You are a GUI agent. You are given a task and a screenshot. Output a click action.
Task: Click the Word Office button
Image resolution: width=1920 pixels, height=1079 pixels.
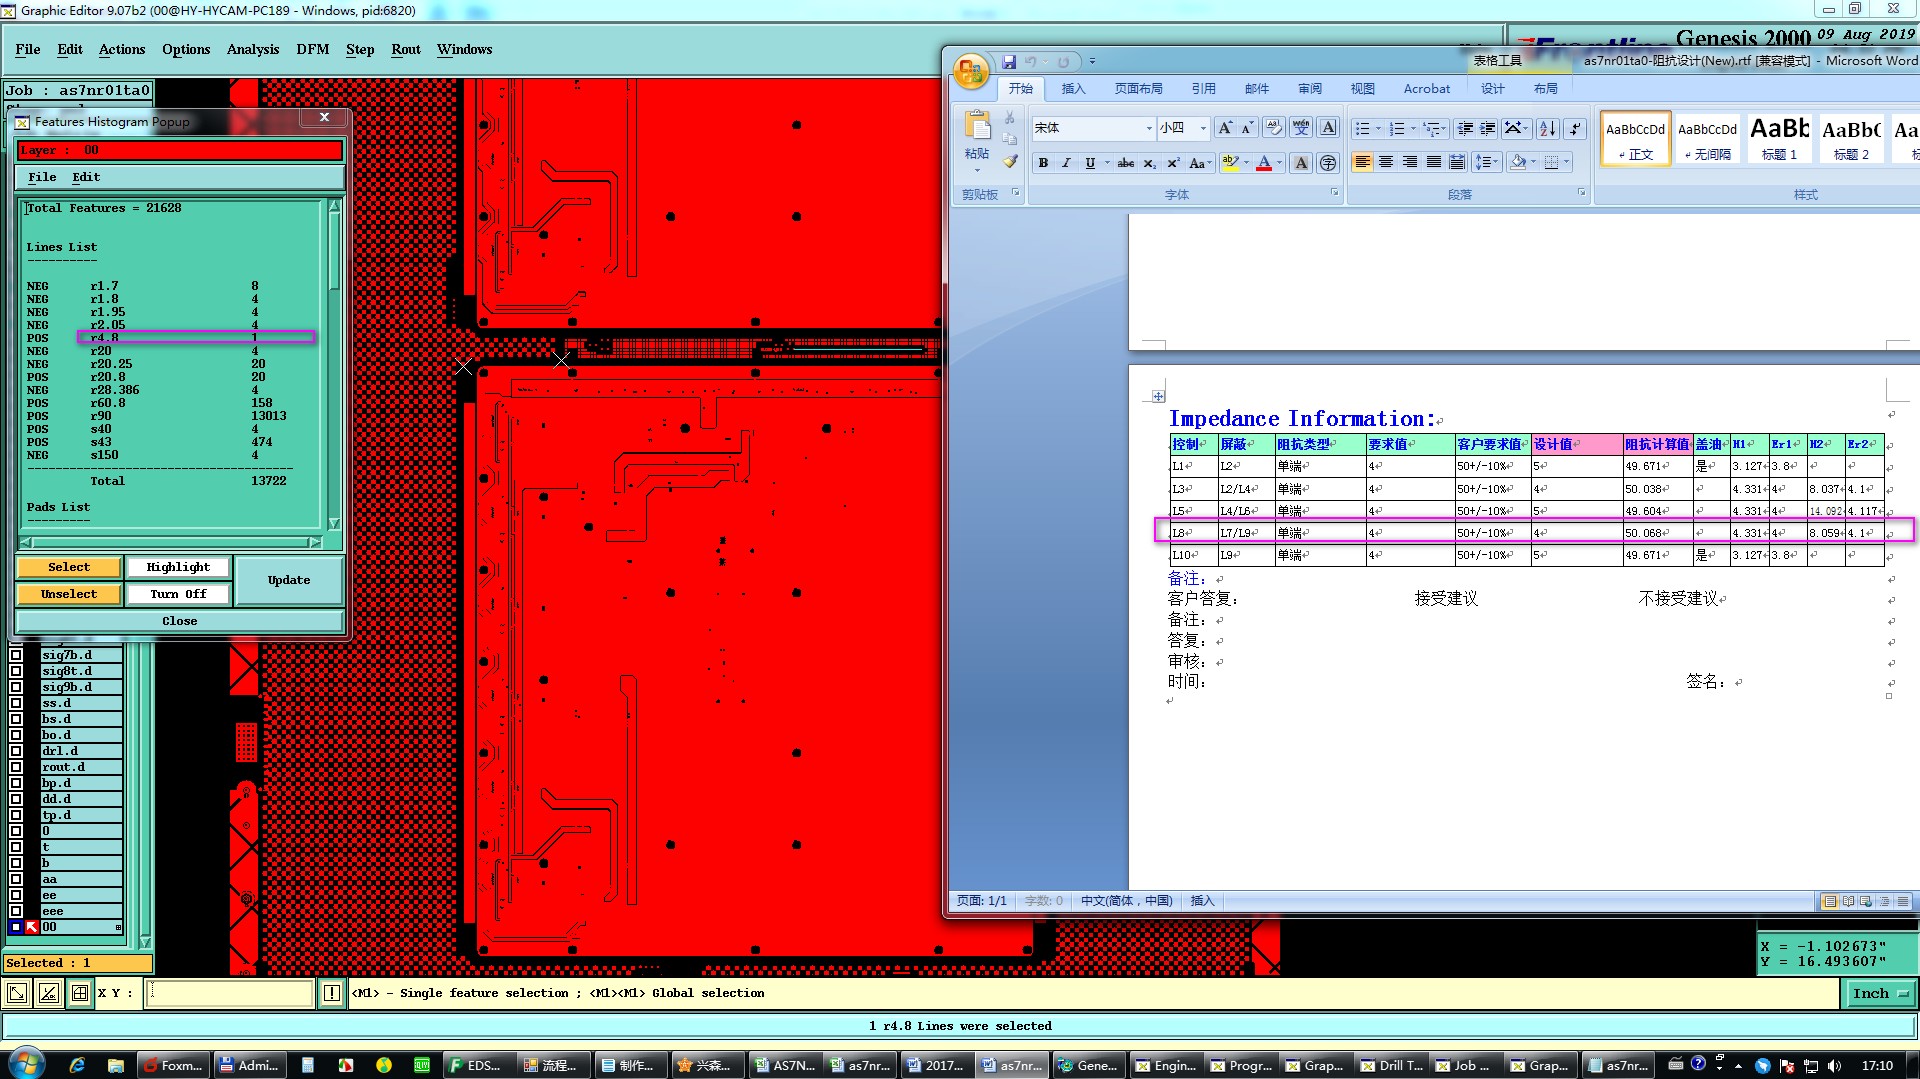970,72
